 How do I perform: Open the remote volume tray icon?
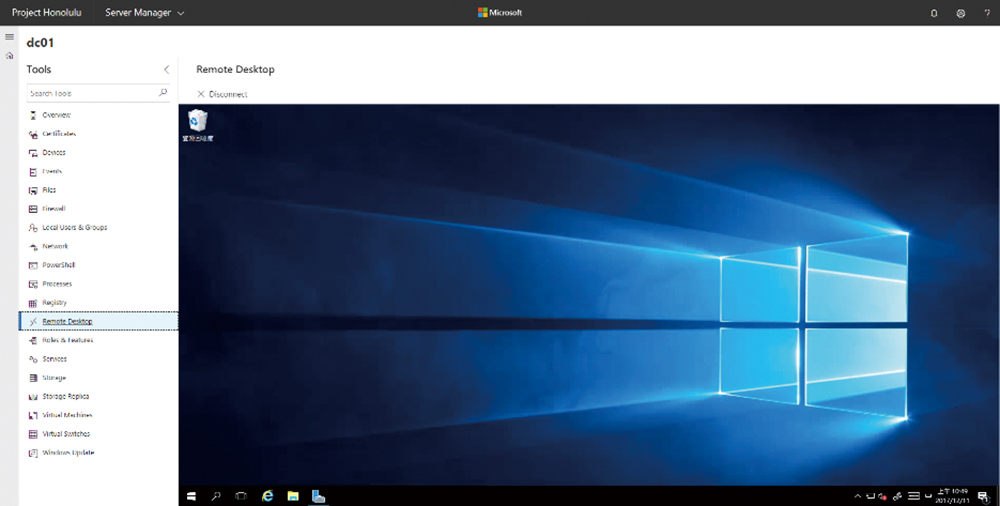[x=883, y=496]
